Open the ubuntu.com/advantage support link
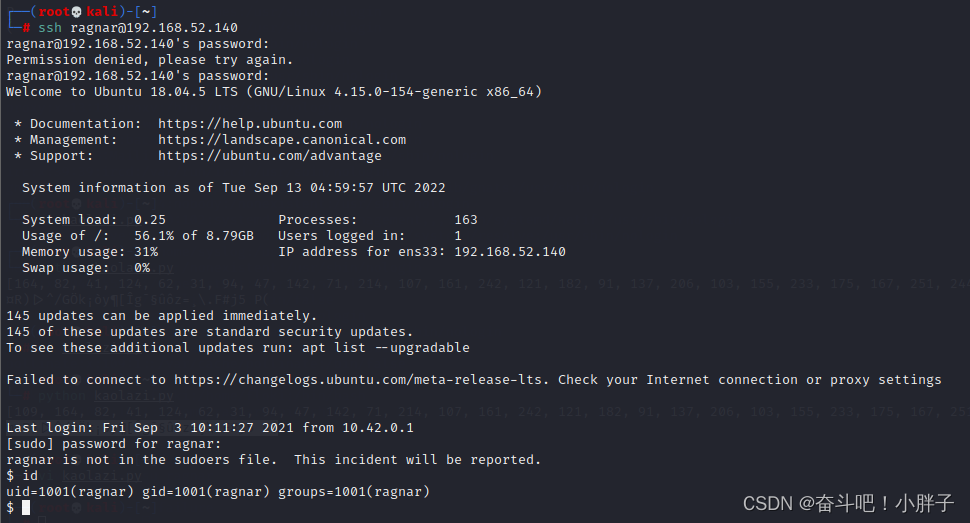Viewport: 970px width, 523px height. click(270, 156)
